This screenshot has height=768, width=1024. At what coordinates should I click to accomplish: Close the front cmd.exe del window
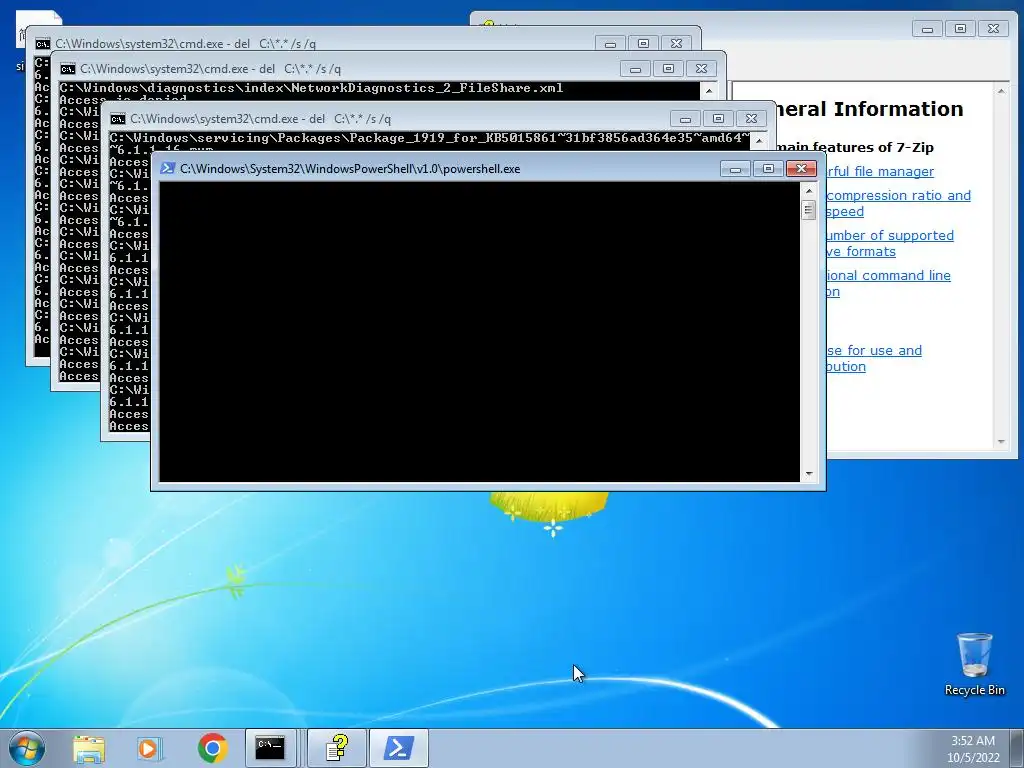point(751,119)
